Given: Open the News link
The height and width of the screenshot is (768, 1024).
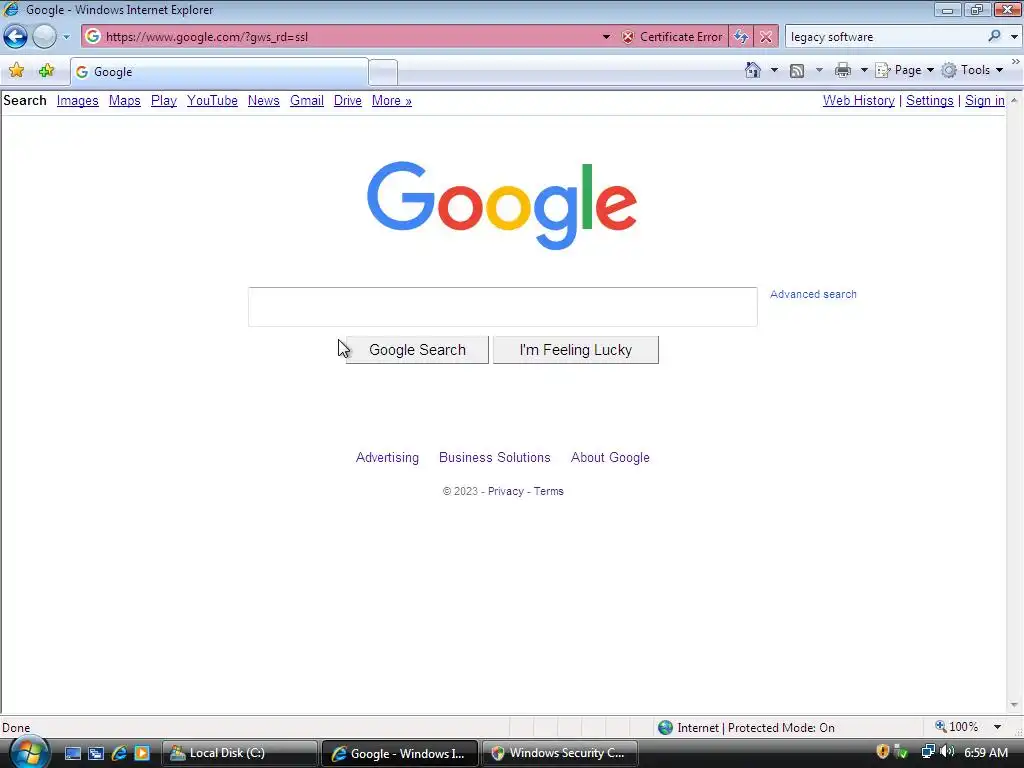Looking at the screenshot, I should point(263,101).
